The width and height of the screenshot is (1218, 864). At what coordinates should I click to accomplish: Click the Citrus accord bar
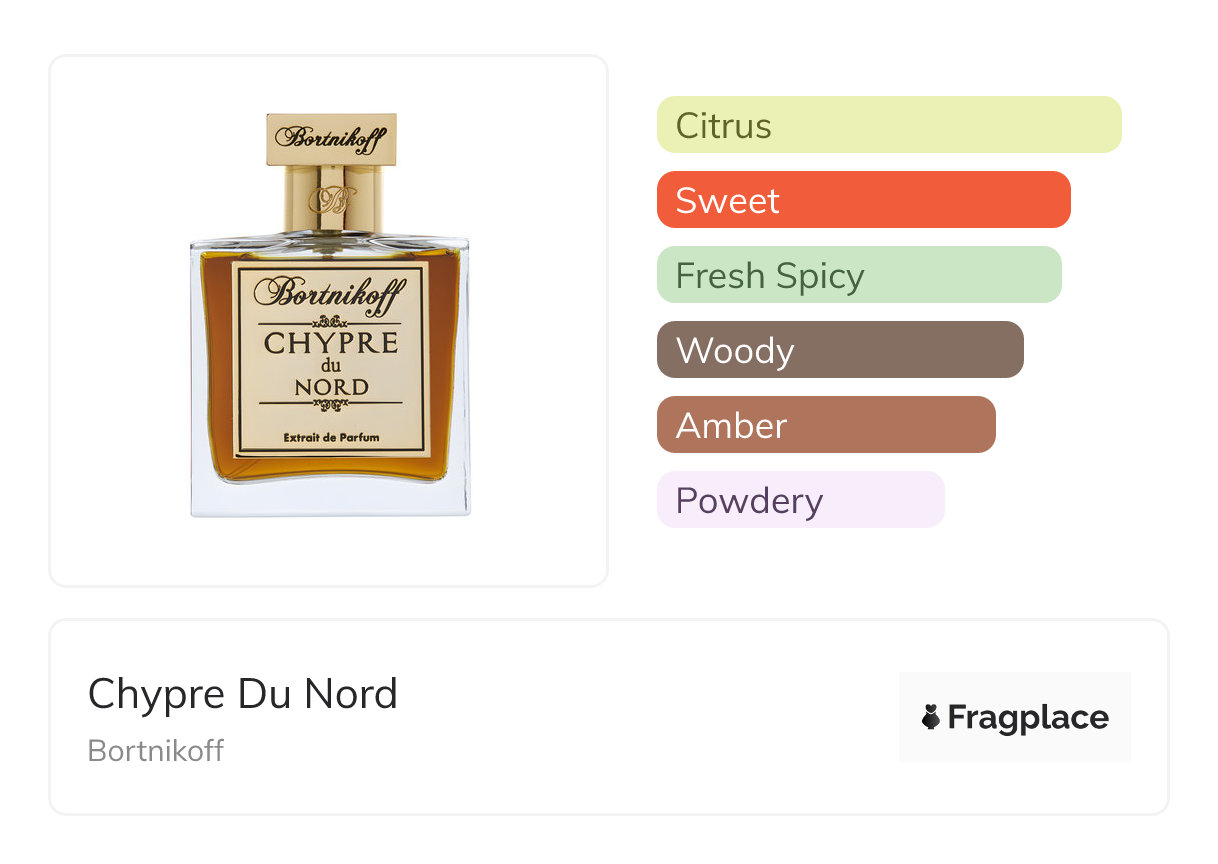coord(889,125)
